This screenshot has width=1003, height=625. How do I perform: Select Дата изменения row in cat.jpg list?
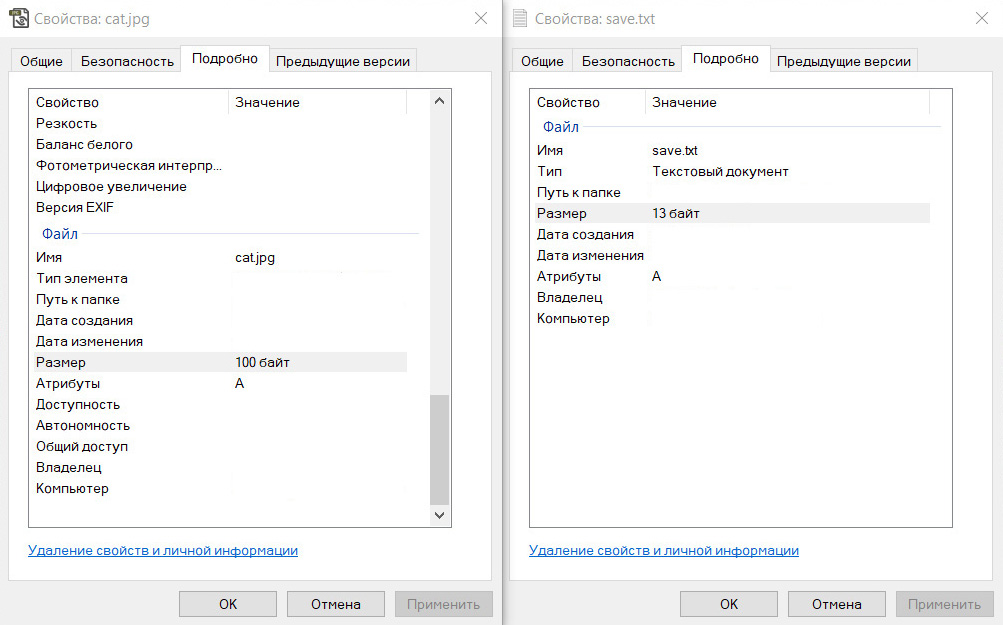click(x=218, y=342)
